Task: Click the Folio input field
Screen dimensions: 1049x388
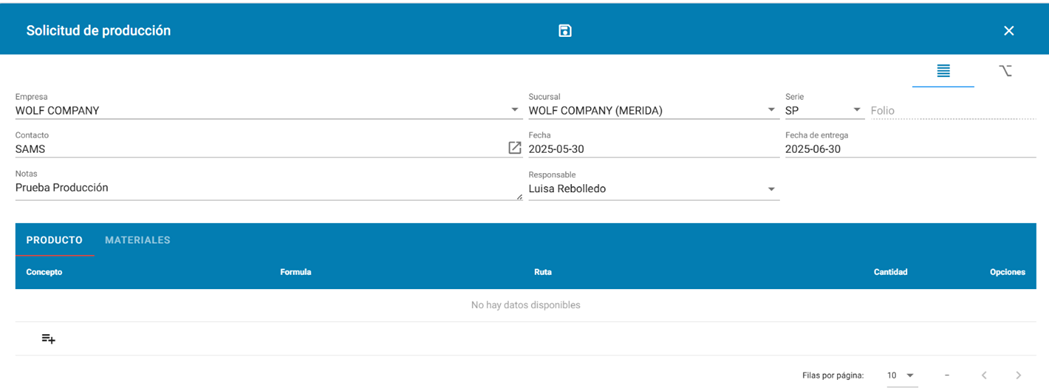Action: coord(952,110)
